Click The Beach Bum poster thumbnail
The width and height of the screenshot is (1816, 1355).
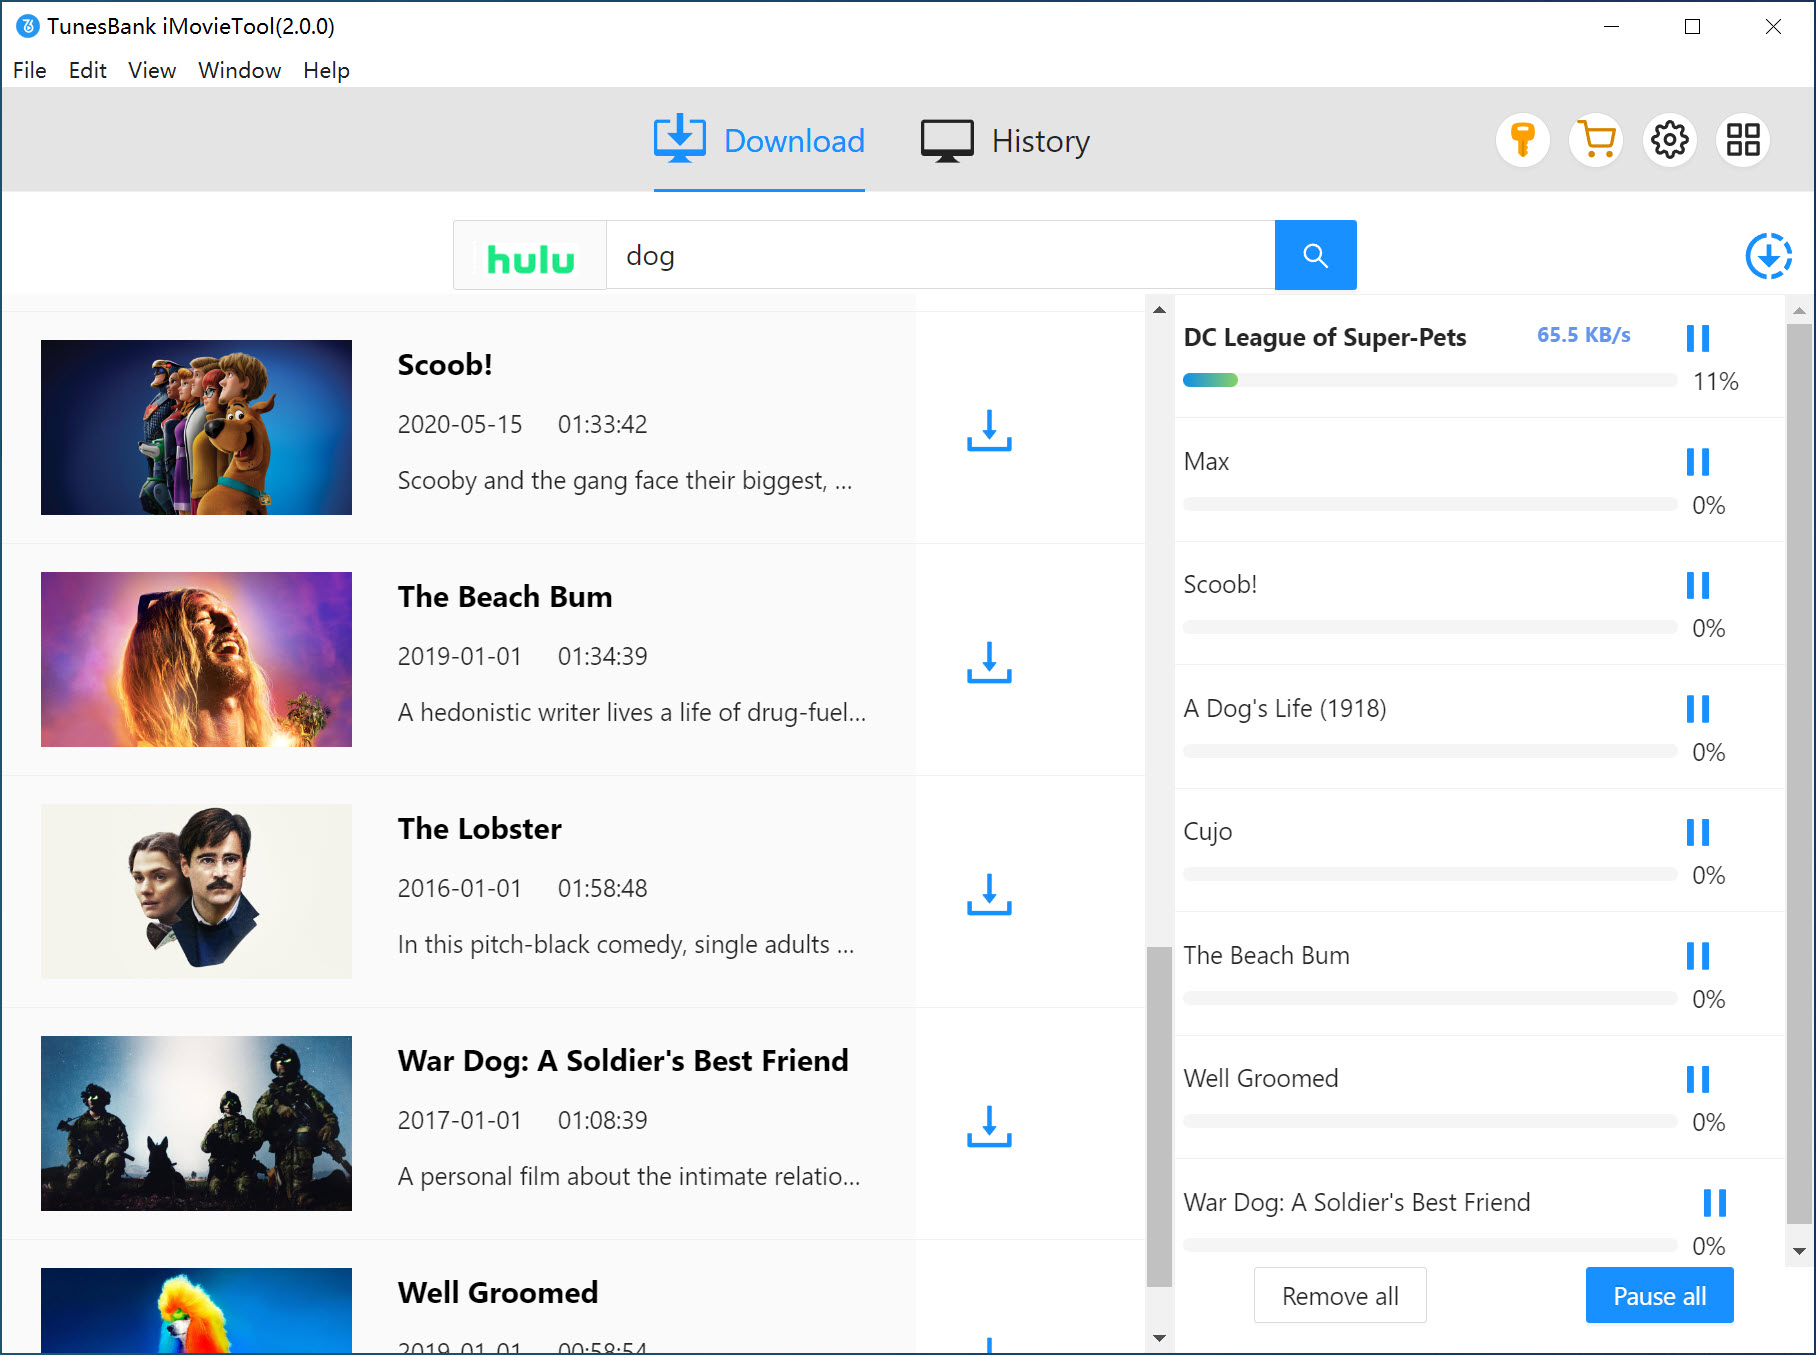coord(196,659)
